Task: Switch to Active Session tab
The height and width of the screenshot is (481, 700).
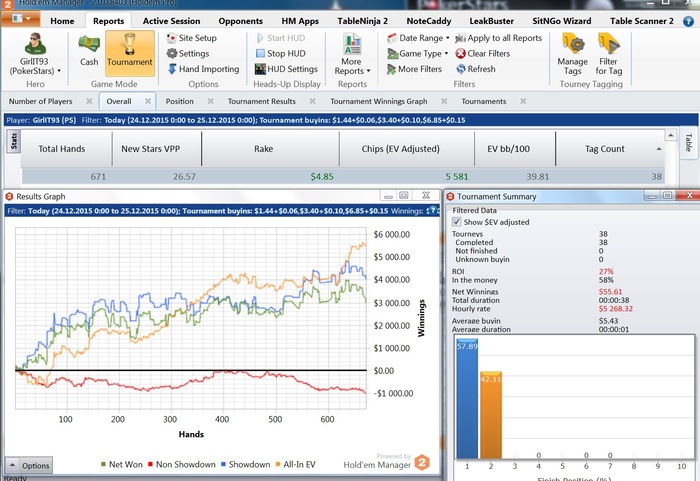Action: click(171, 21)
